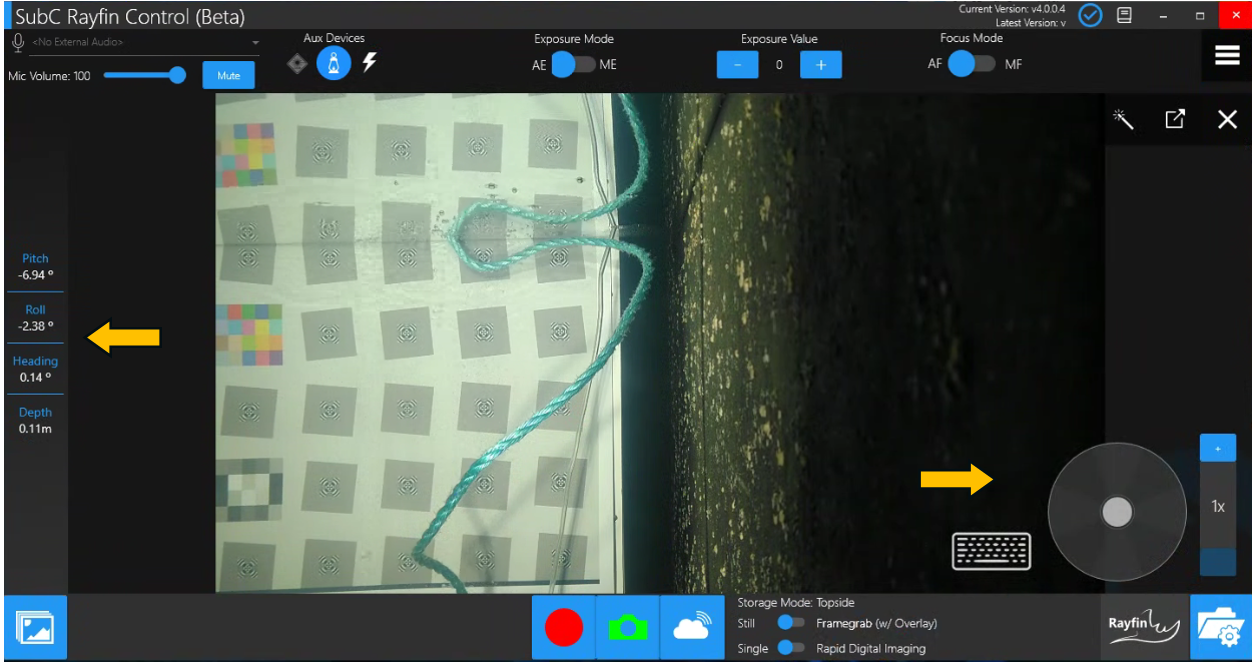Toggle Exposure Mode between AE and ME
This screenshot has width=1259, height=664.
click(573, 65)
